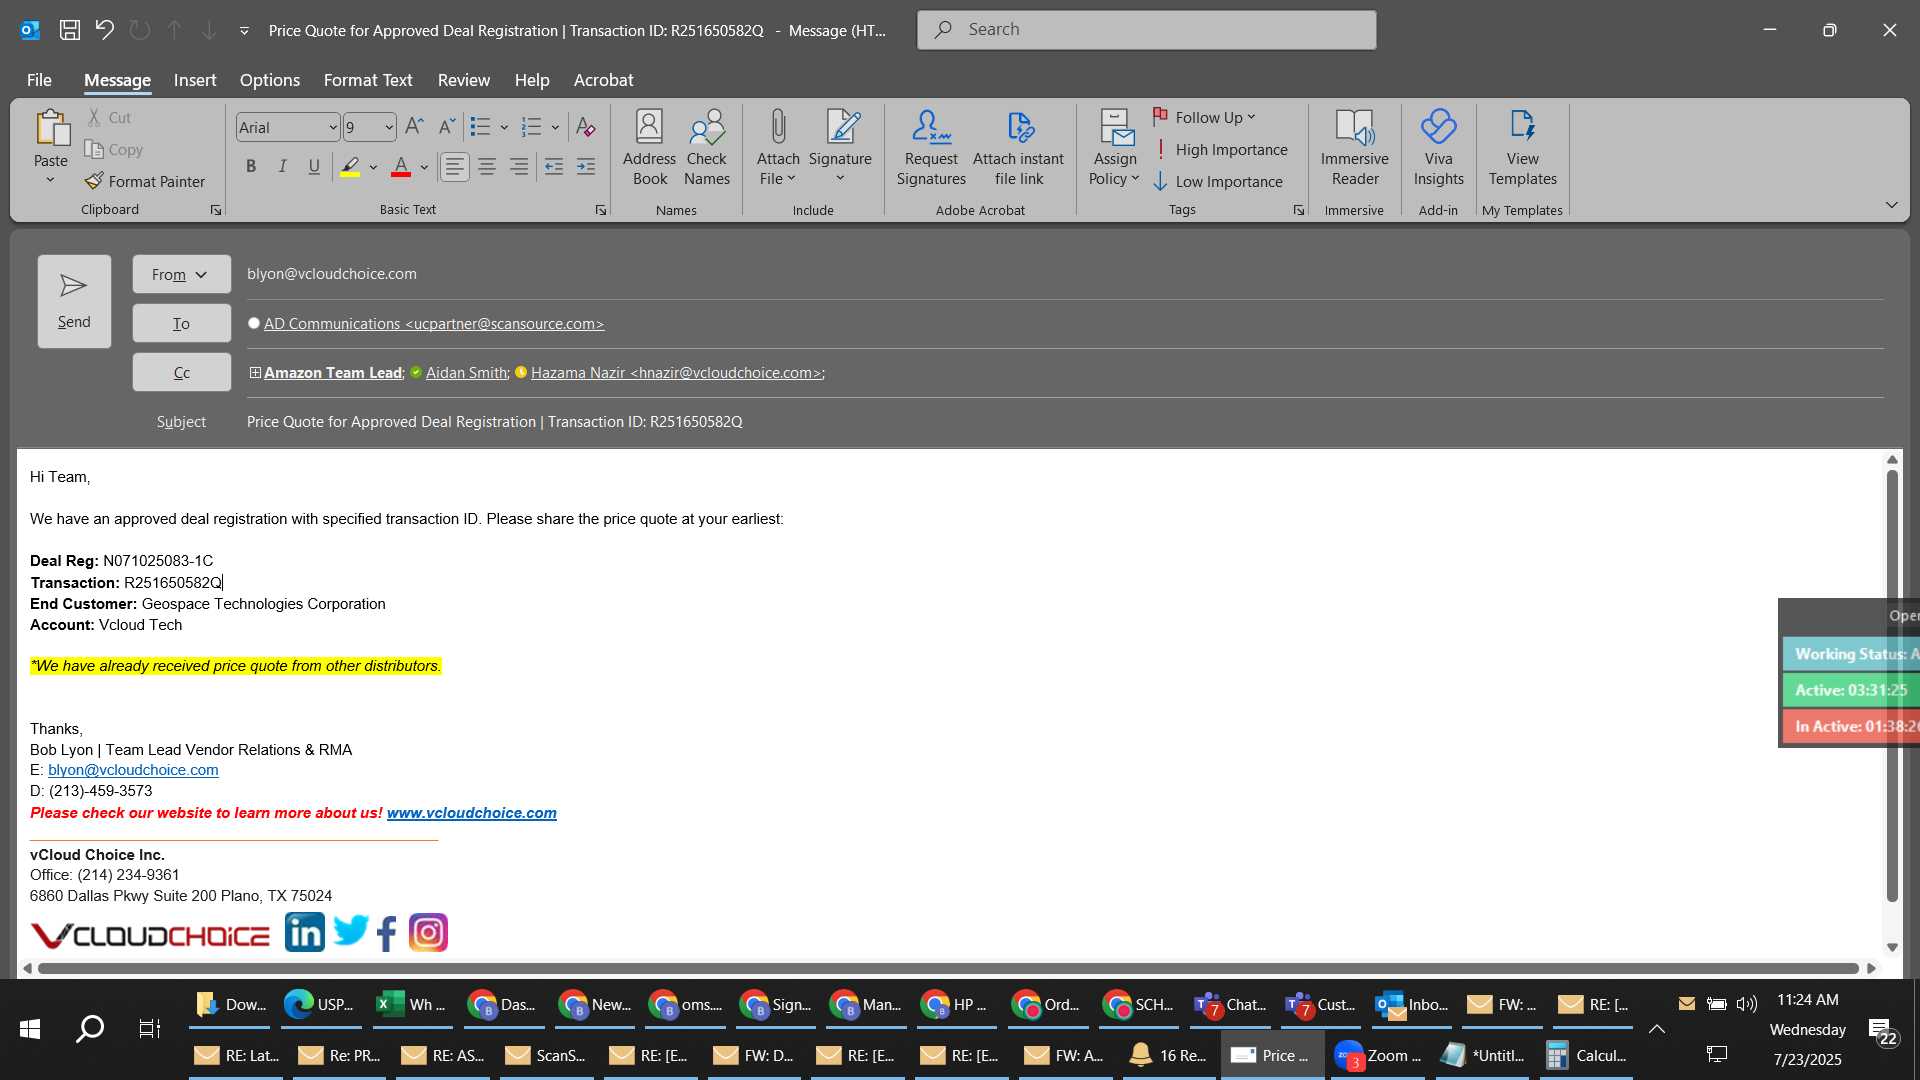Undo the last action in title bar

coord(105,30)
